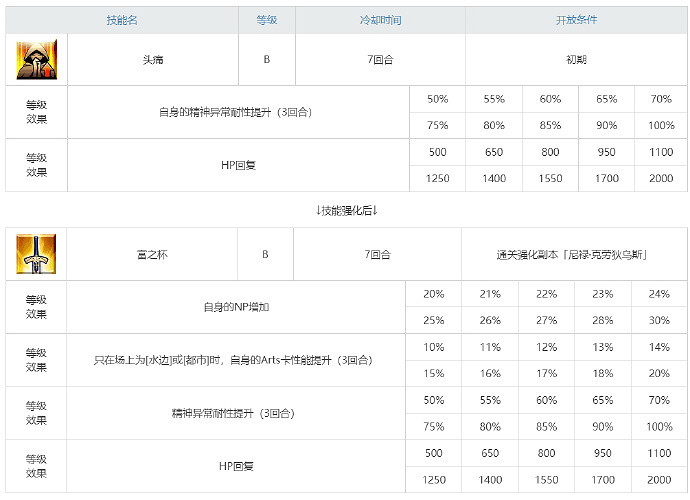Select the [水边]或[都市] Arts卡性能提升 effect text
The image size is (690, 500).
tap(233, 360)
